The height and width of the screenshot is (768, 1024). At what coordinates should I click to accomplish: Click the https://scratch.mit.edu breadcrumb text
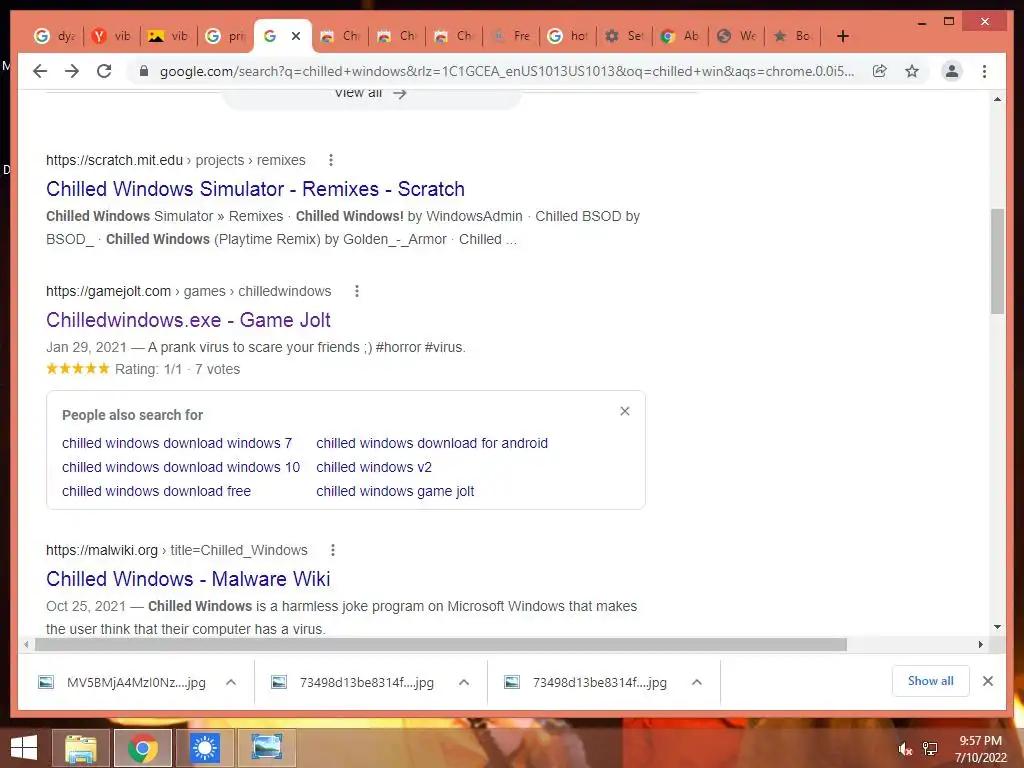coord(114,160)
